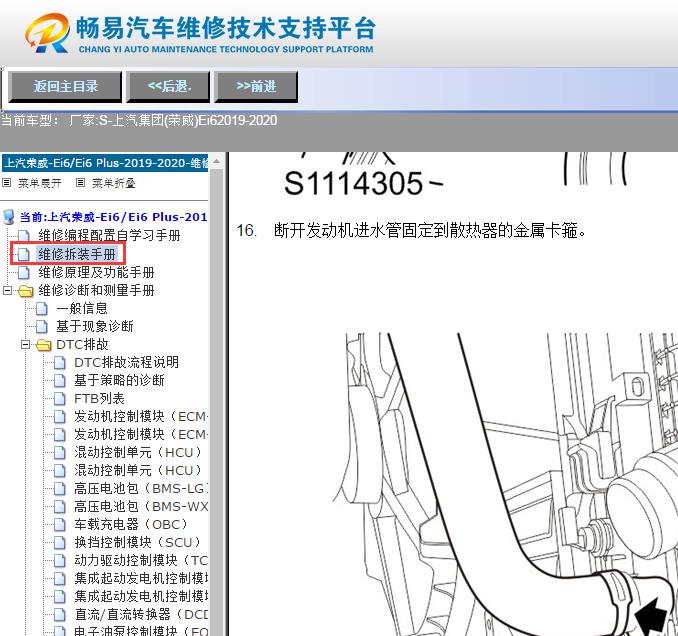
Task: Click the sidebar title 上汽荣威-Ei6/Ei6 Plus-2019-2020
Action: pyautogui.click(x=105, y=163)
